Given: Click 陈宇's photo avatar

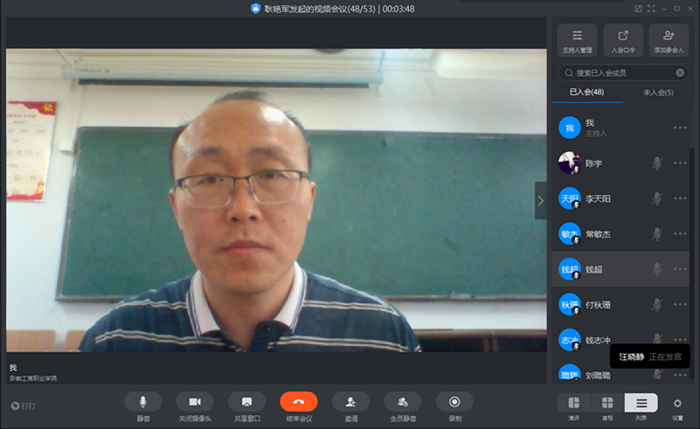Looking at the screenshot, I should (x=570, y=163).
